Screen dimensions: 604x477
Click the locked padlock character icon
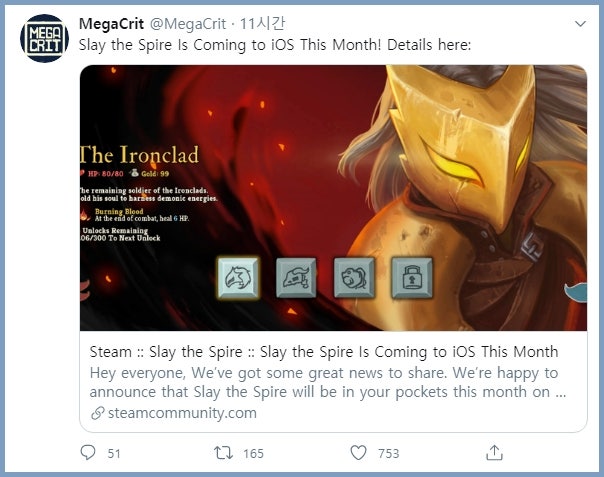pos(411,278)
